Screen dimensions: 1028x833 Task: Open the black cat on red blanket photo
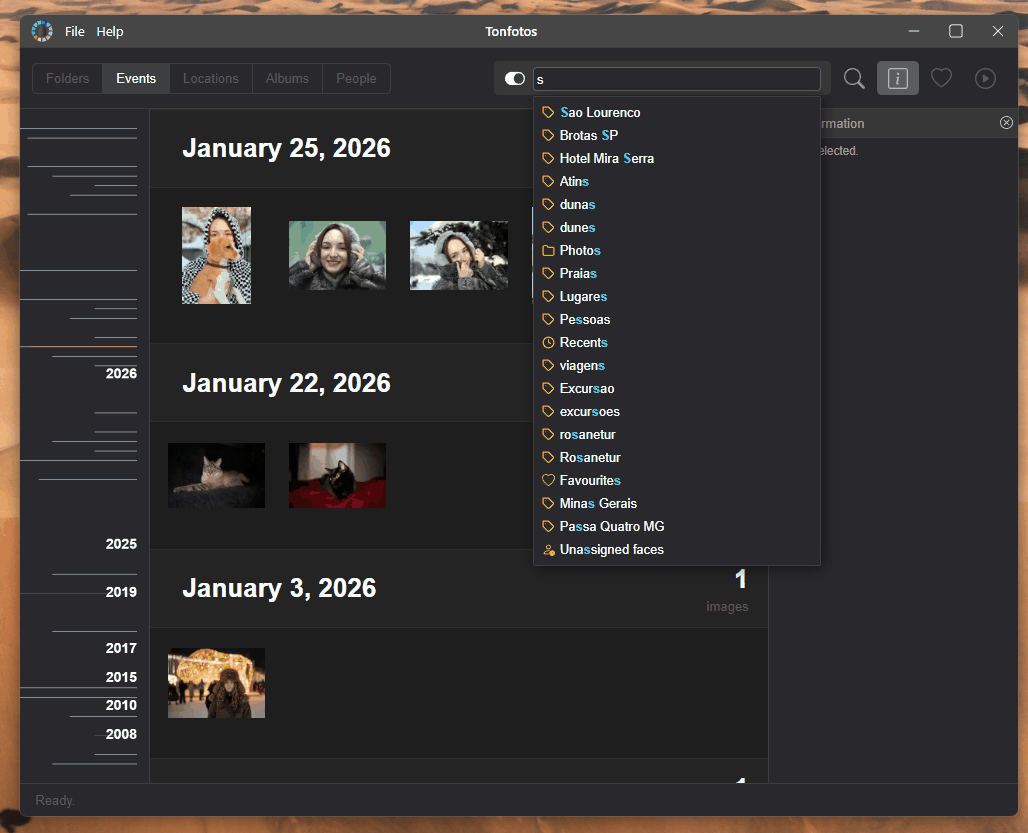[x=338, y=475]
